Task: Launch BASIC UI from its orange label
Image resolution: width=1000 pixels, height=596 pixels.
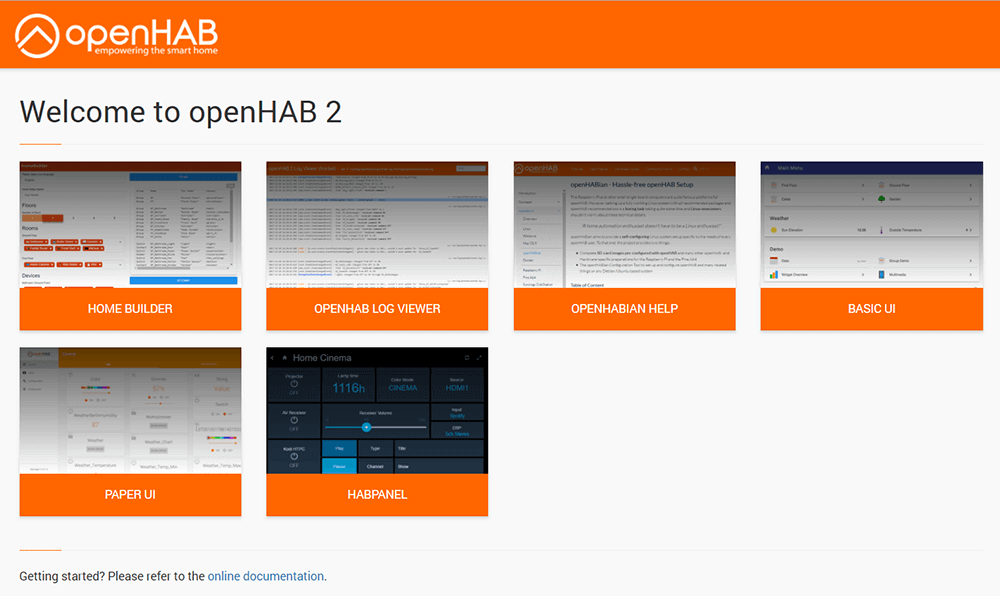Action: point(871,309)
